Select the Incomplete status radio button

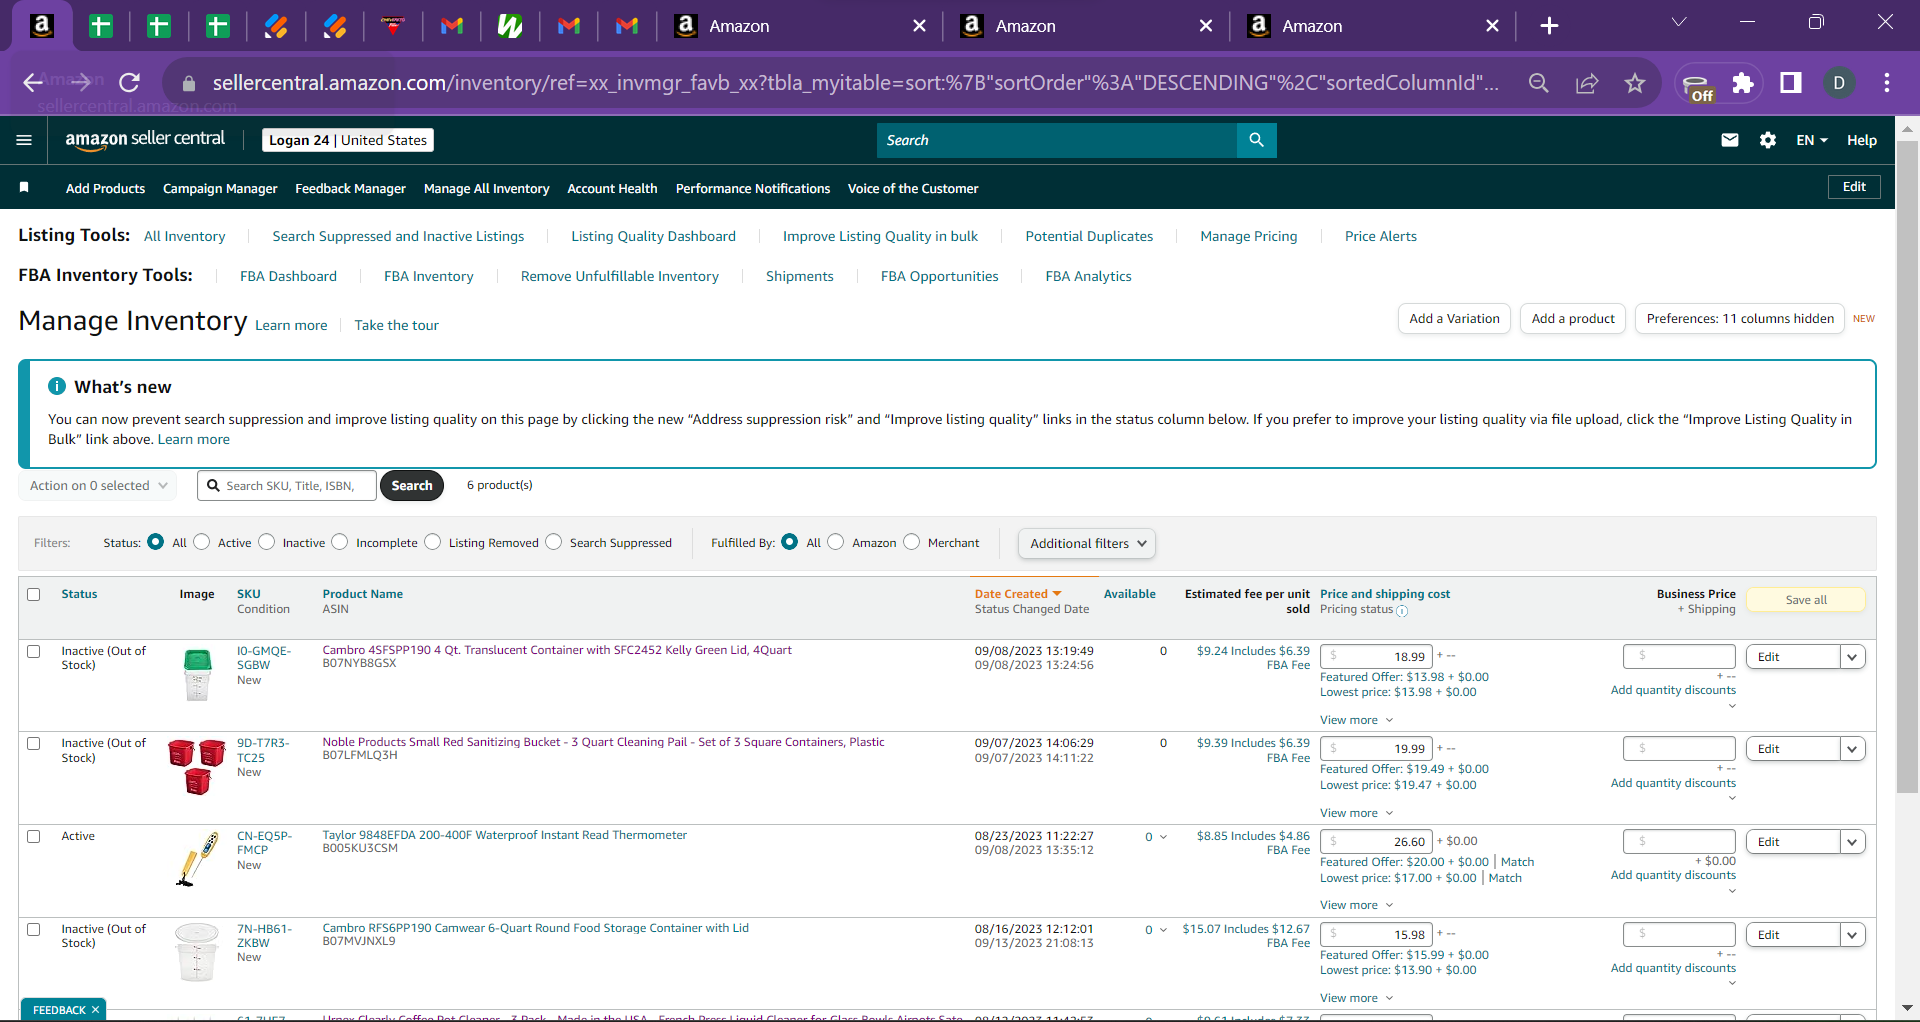tap(340, 542)
